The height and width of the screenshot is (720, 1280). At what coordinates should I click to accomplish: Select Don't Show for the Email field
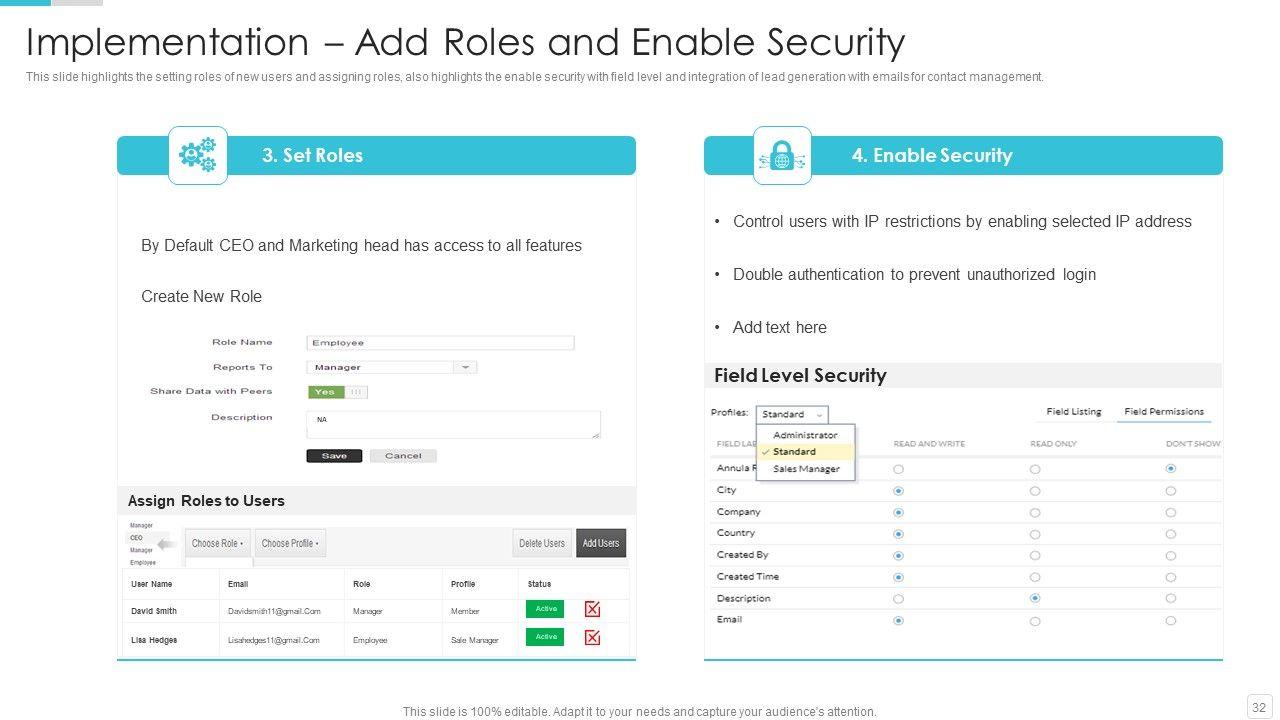click(x=1171, y=621)
